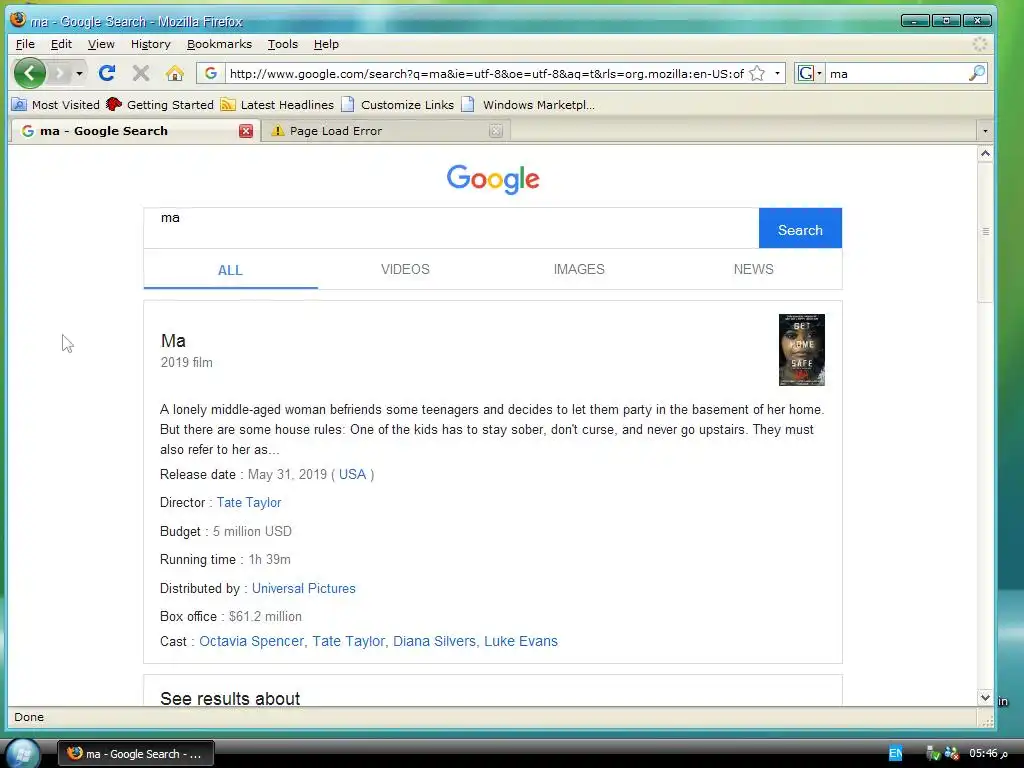Reload the current page

(107, 73)
